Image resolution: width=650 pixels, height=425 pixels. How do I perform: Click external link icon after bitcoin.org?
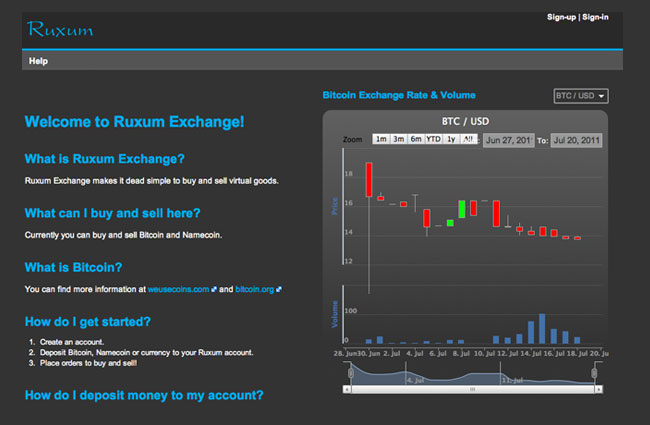pos(279,289)
